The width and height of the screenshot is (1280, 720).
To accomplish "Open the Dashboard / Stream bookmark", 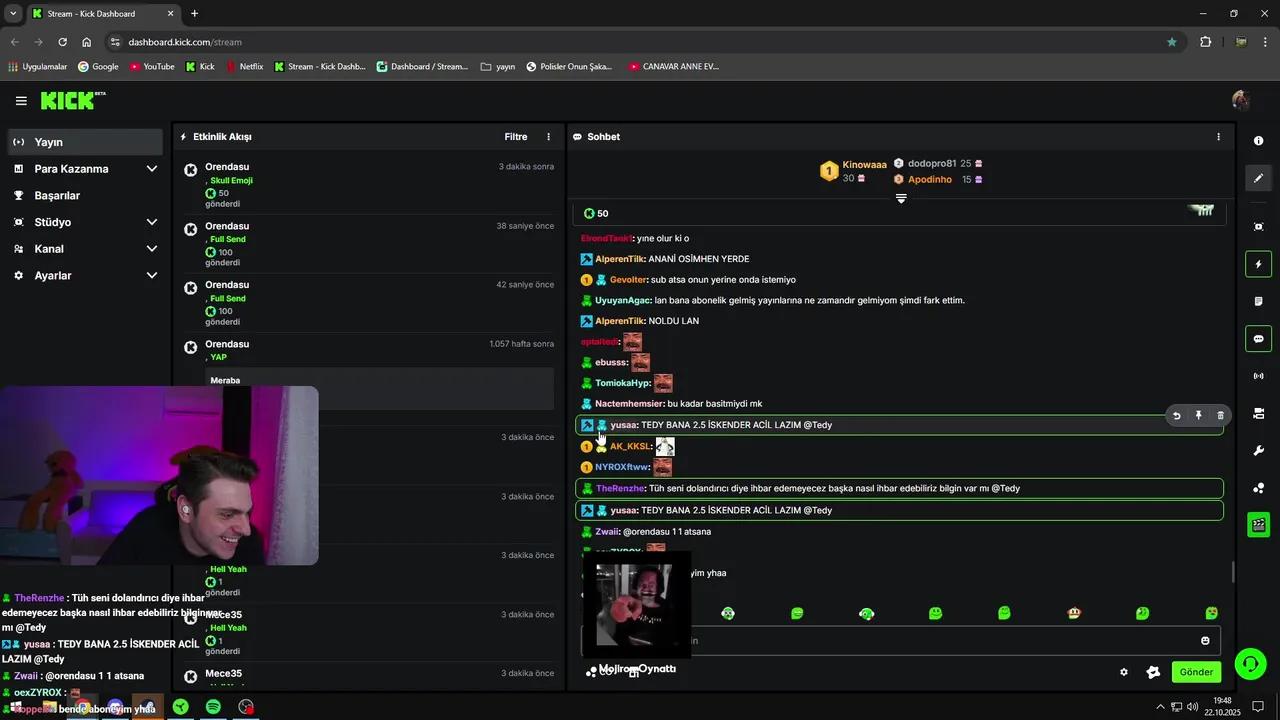I will coord(422,67).
